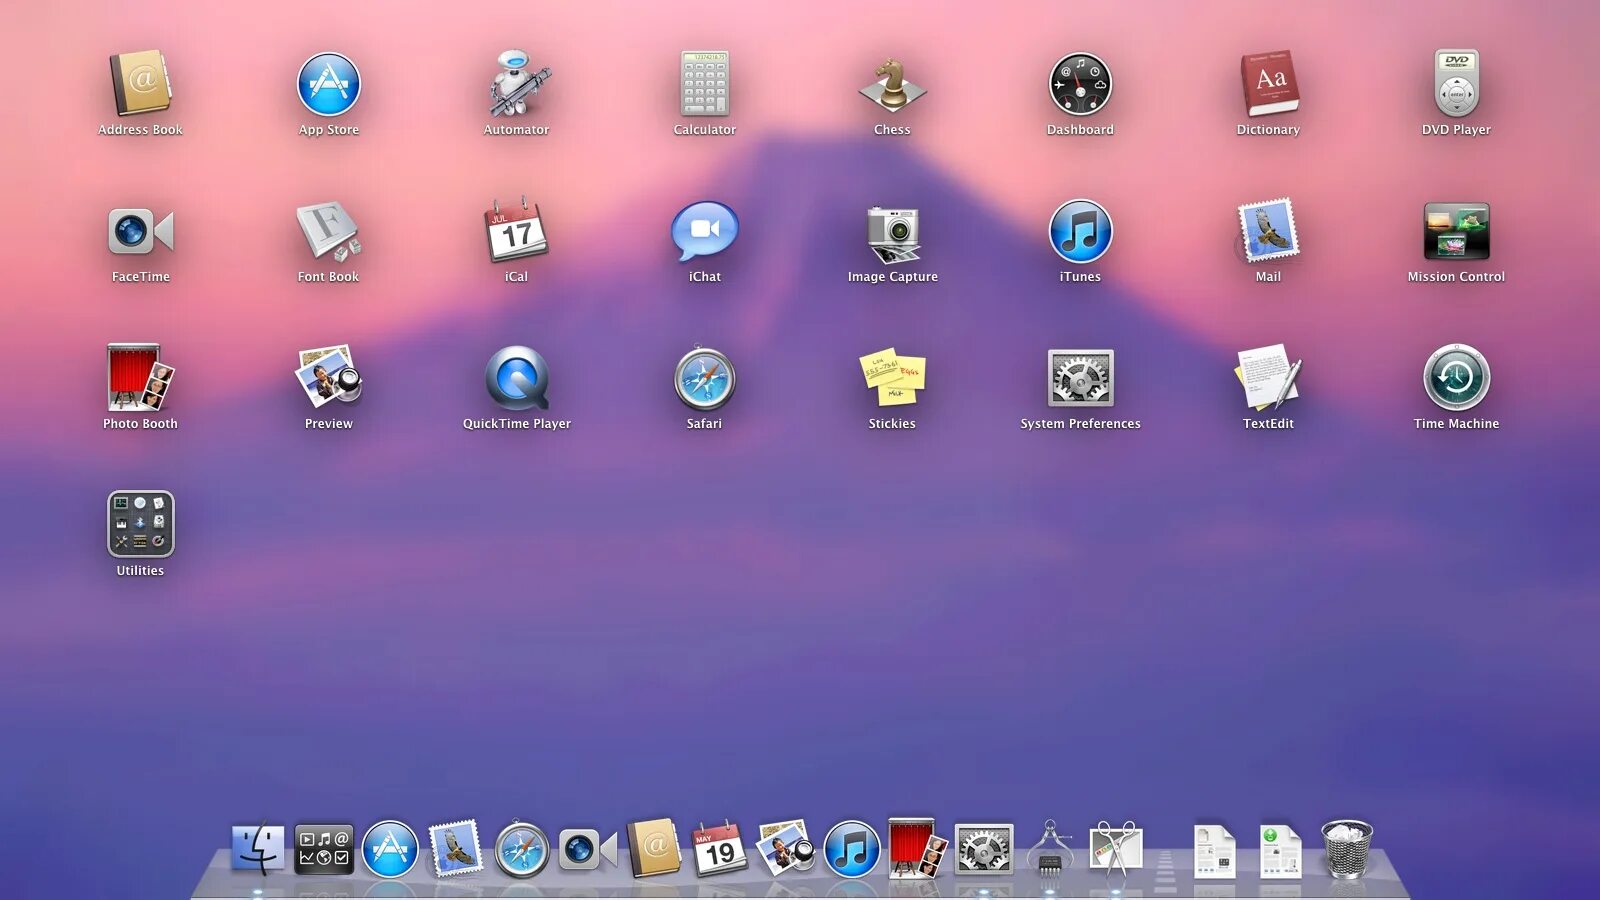This screenshot has height=900, width=1600.
Task: Launch the Dictionary app
Action: [1268, 84]
